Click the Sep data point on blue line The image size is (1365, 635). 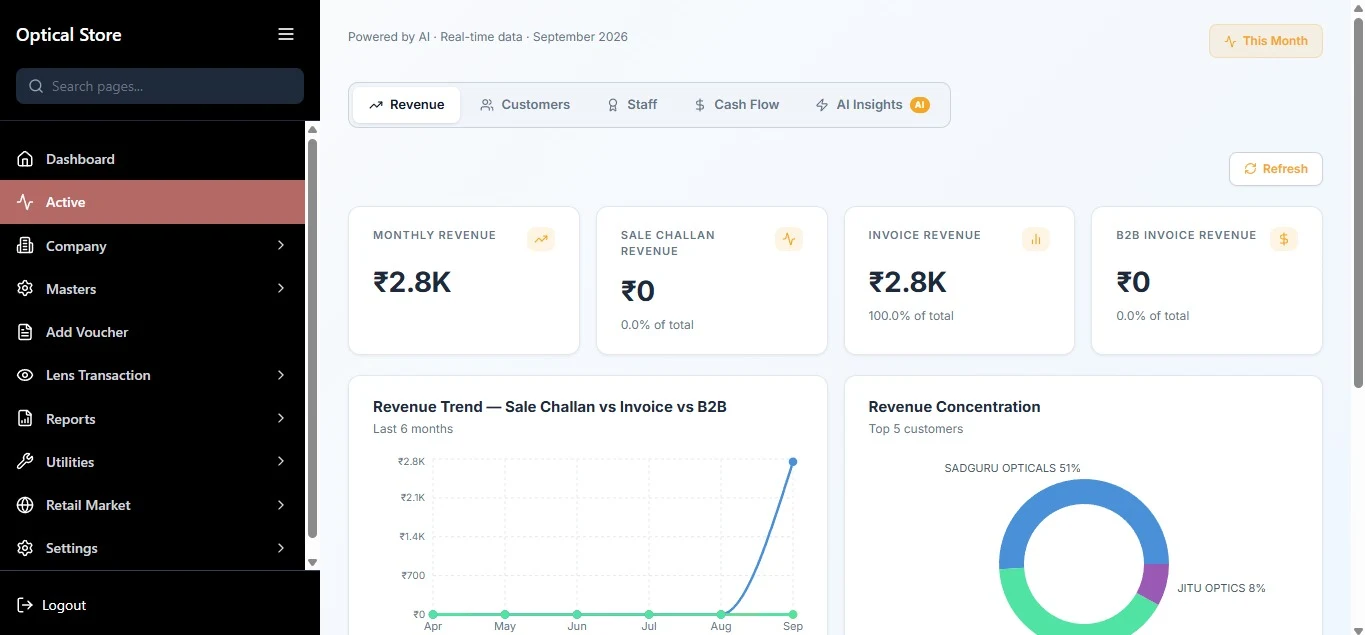coord(793,462)
